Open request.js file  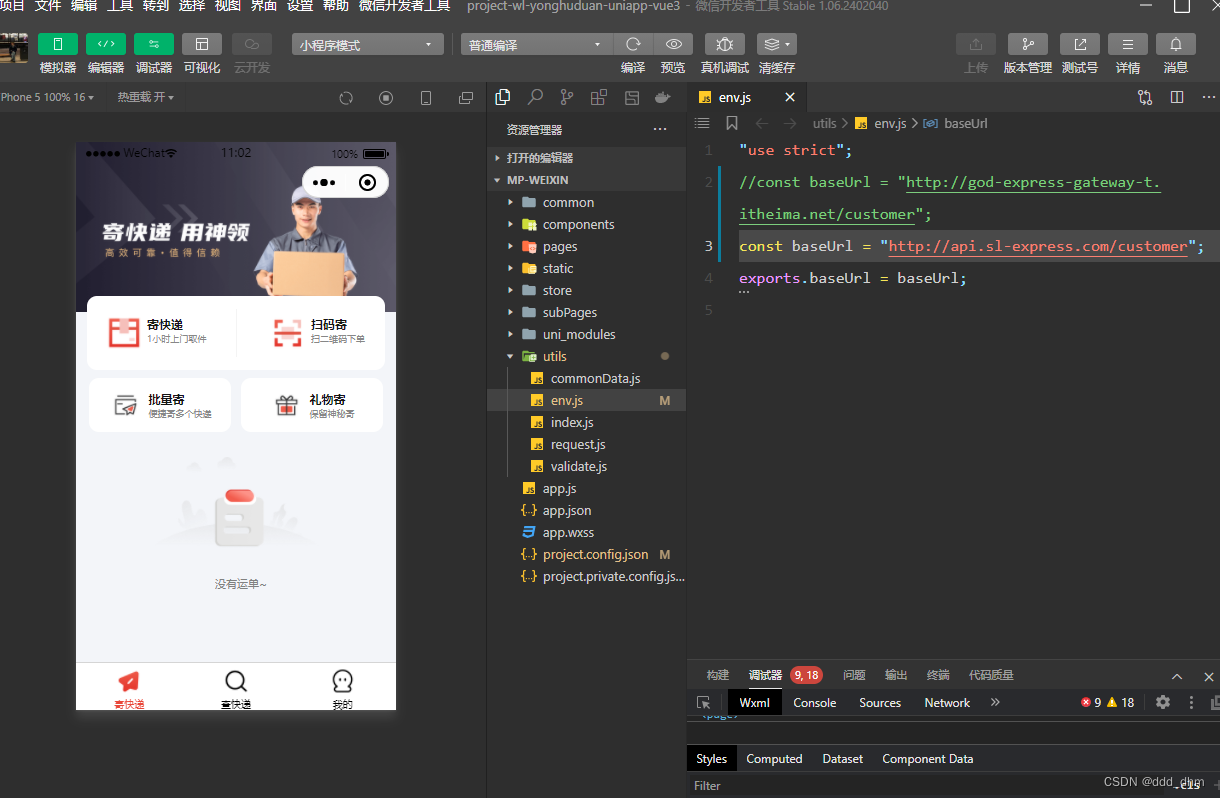(586, 444)
